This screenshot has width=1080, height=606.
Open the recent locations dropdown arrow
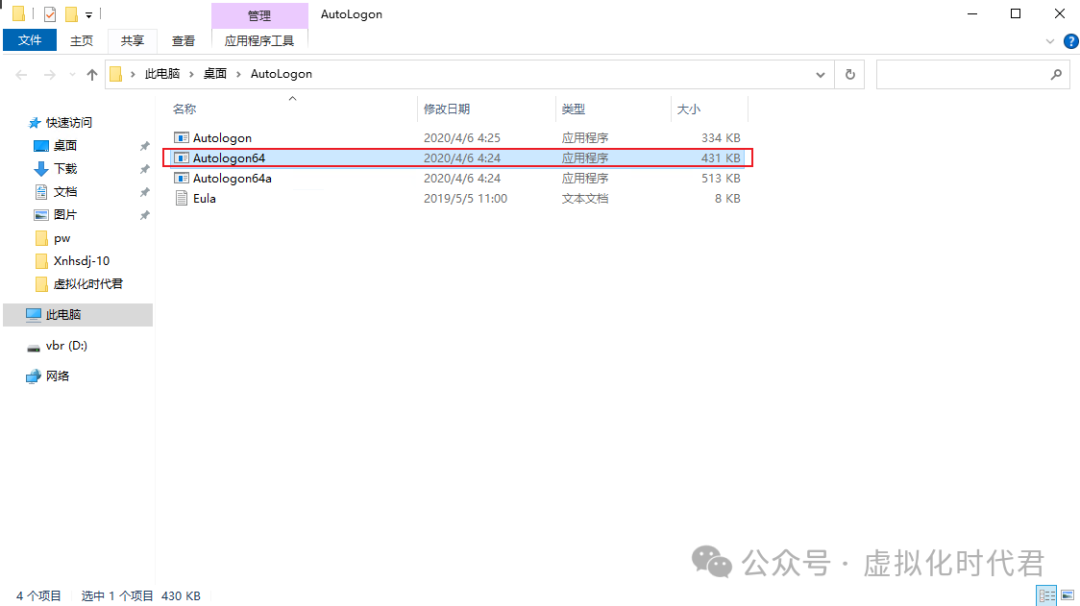click(72, 74)
